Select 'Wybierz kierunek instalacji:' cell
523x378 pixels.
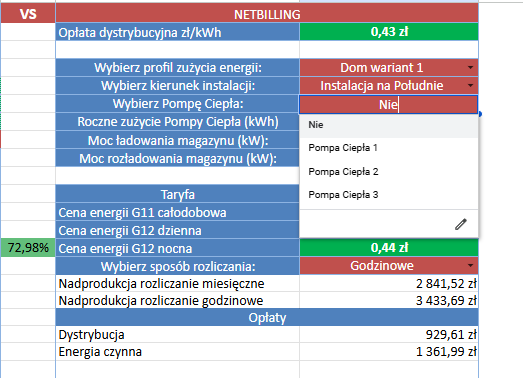(177, 86)
